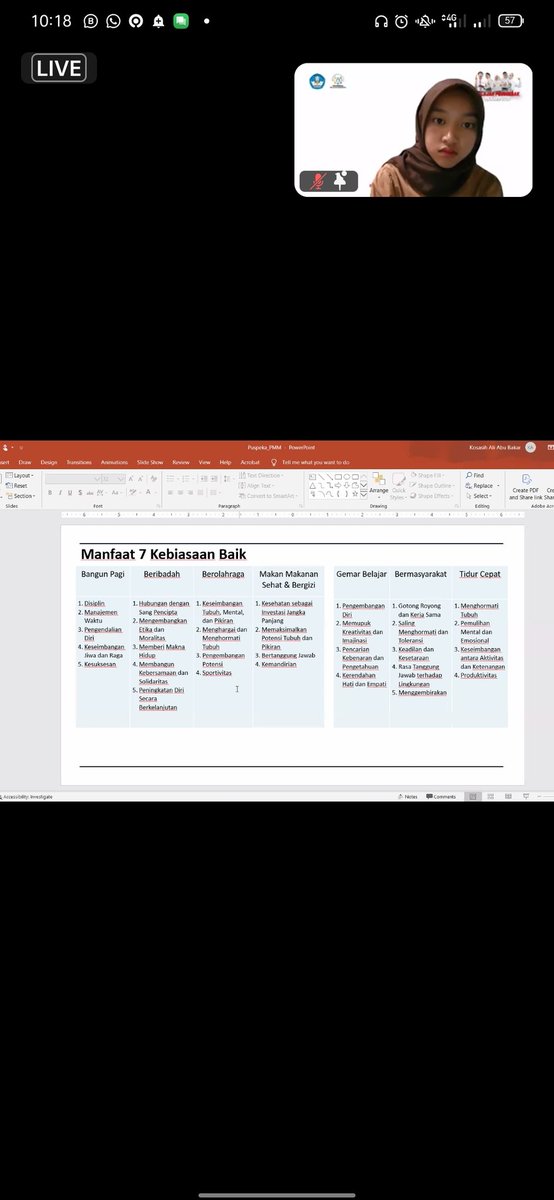Switch to Normal view from the status bar
This screenshot has width=554, height=1200.
pos(472,797)
